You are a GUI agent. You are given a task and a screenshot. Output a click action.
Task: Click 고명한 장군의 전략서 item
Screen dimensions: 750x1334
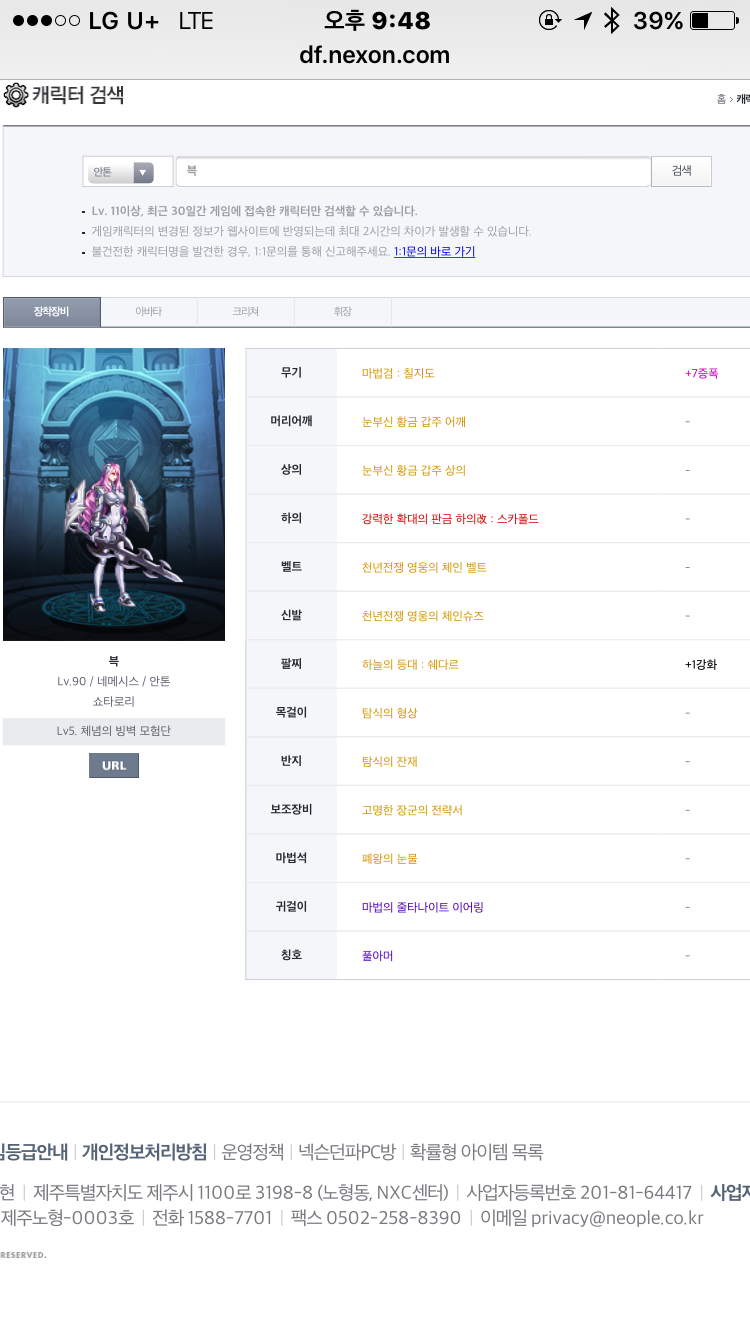pyautogui.click(x=412, y=810)
